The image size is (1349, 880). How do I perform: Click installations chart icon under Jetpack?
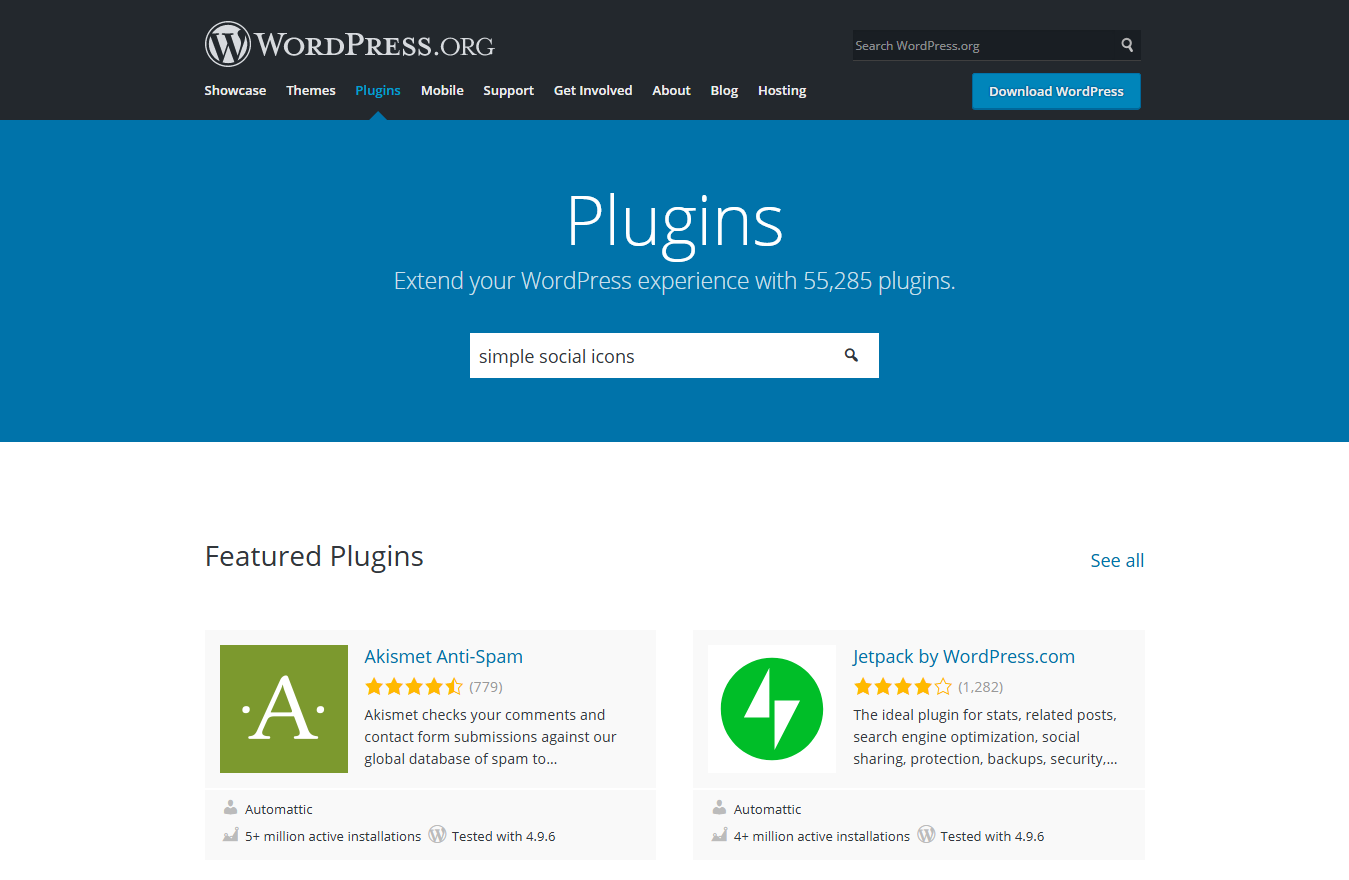[x=719, y=835]
